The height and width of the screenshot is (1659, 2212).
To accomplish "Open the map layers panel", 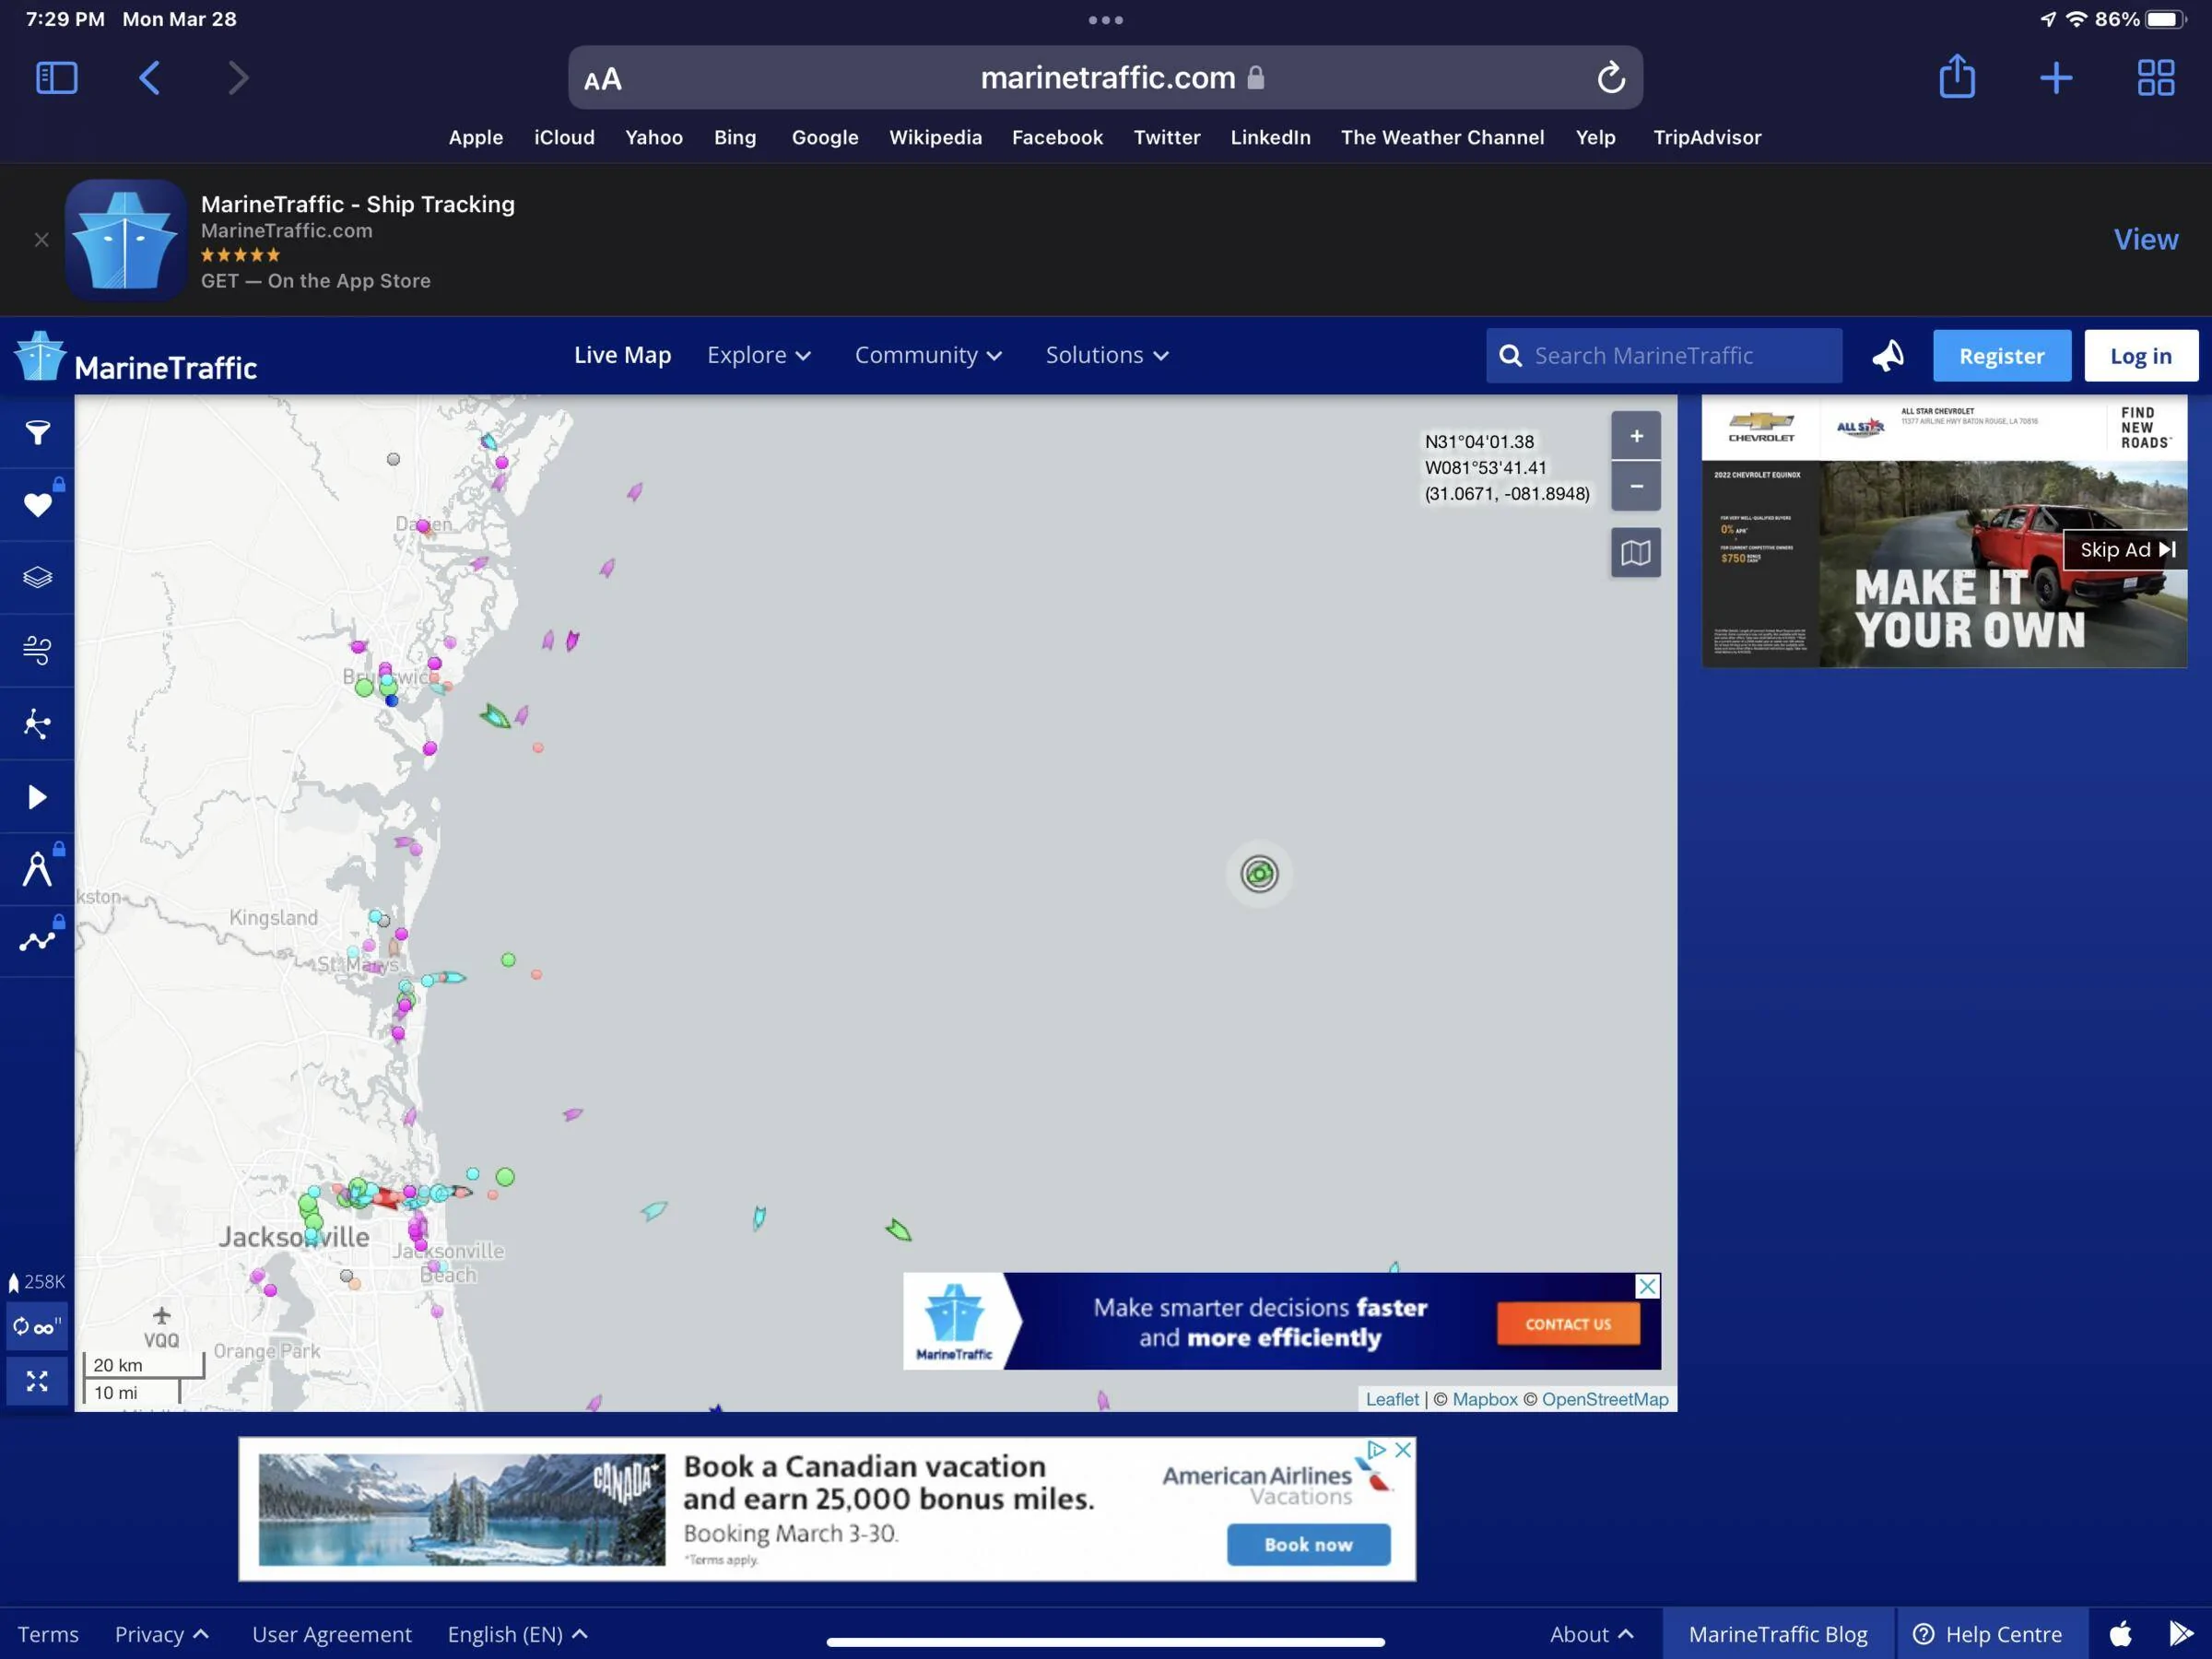I will click(37, 578).
